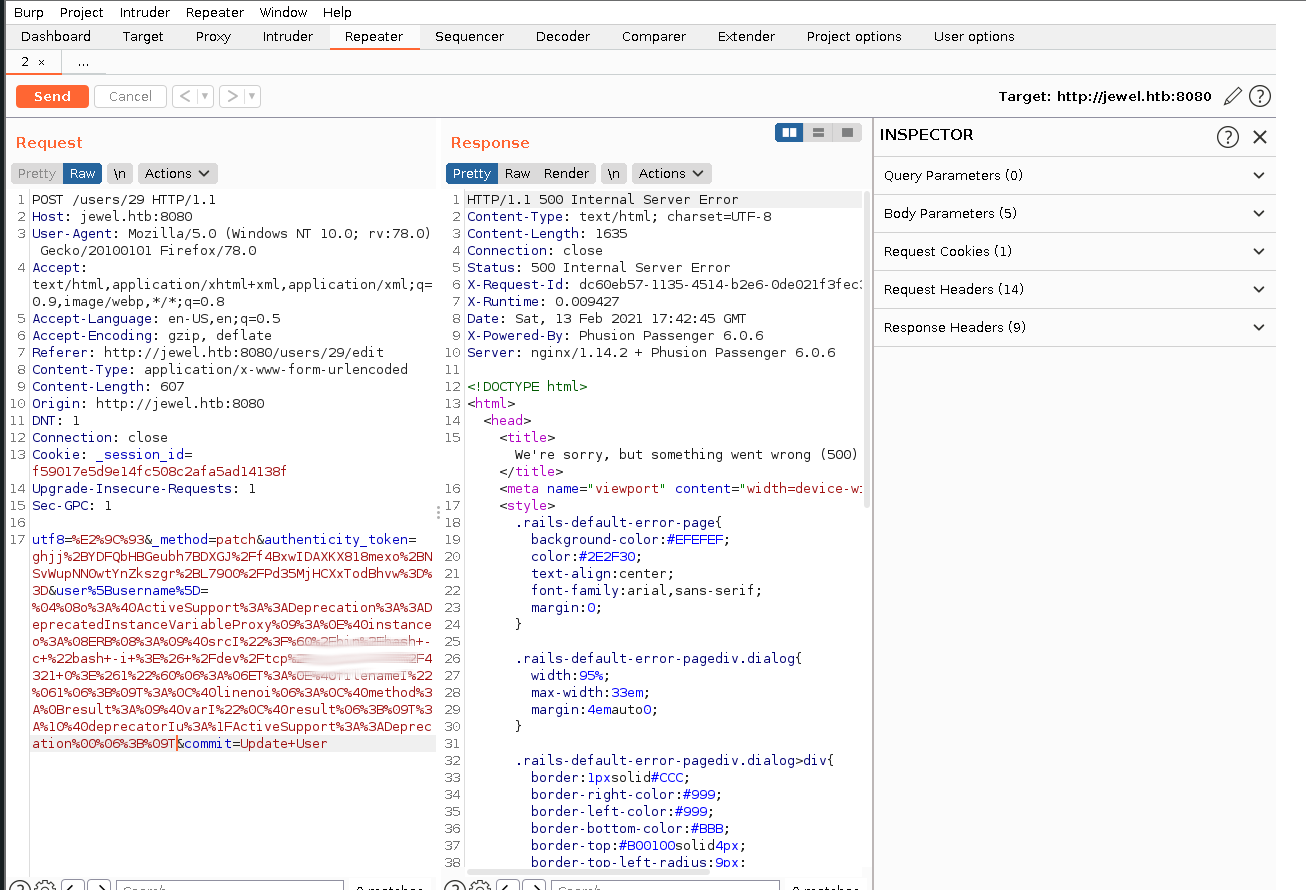The image size is (1306, 890).
Task: Open Repeater help icon beside target
Action: (1260, 96)
